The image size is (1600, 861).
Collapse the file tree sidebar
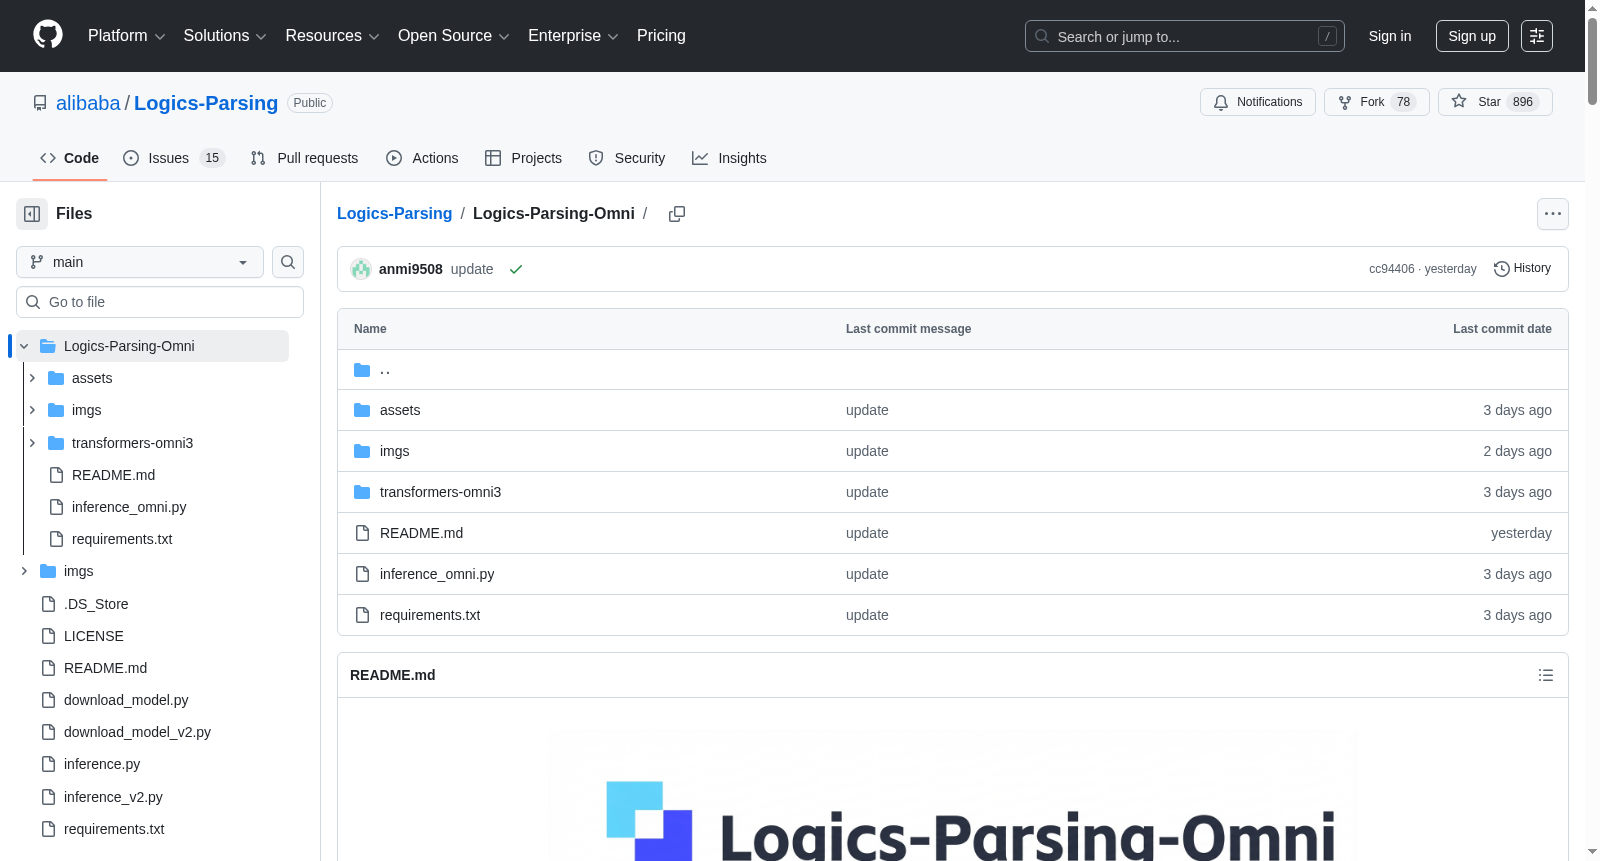(32, 214)
